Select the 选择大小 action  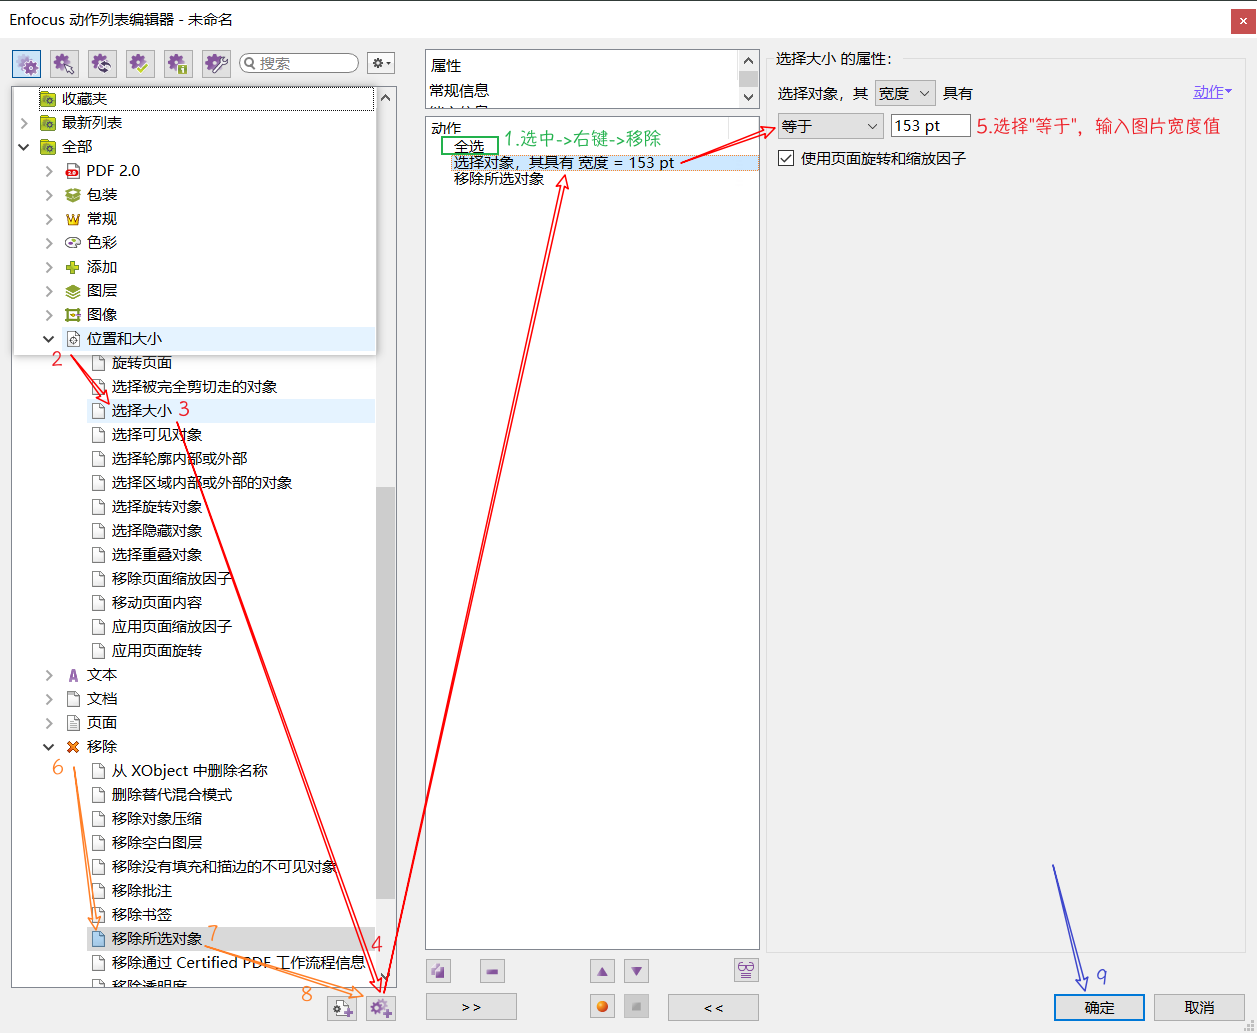click(x=142, y=410)
